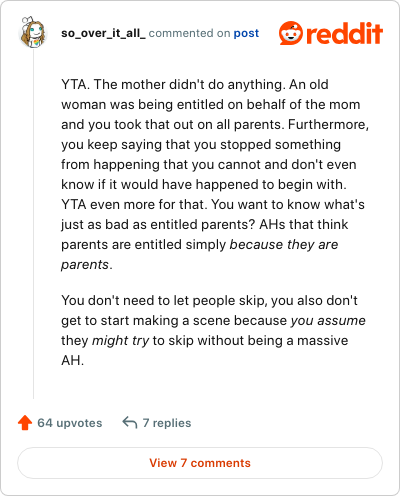Click the orange reddit wordmark

(344, 33)
